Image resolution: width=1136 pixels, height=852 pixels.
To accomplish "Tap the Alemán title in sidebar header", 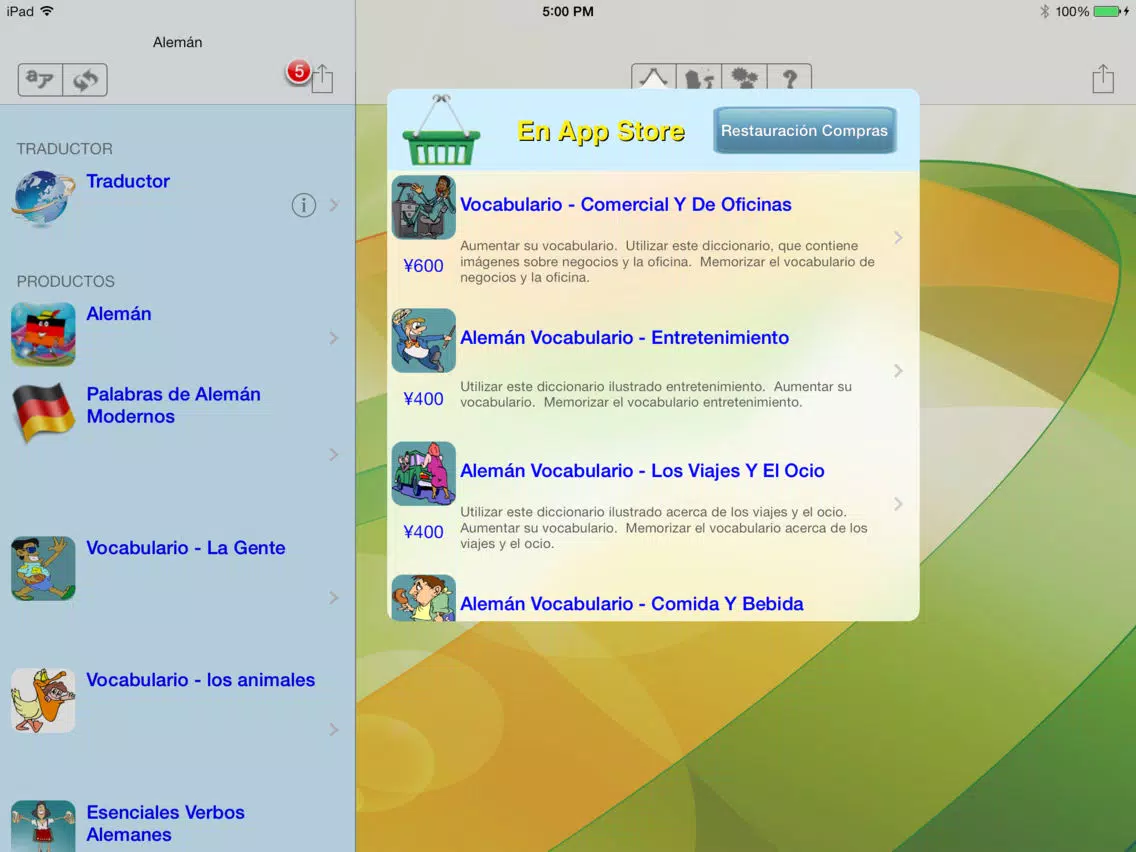I will (x=178, y=42).
